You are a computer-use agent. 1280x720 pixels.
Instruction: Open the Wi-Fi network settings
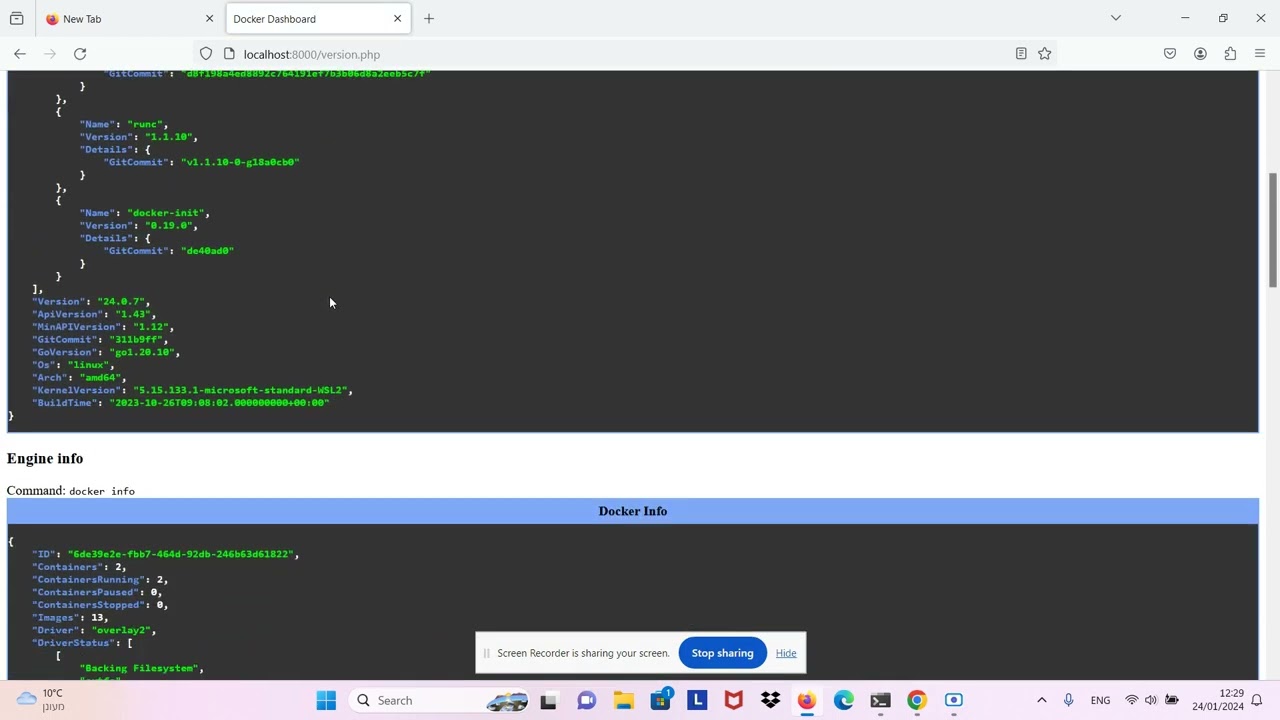pyautogui.click(x=1132, y=700)
